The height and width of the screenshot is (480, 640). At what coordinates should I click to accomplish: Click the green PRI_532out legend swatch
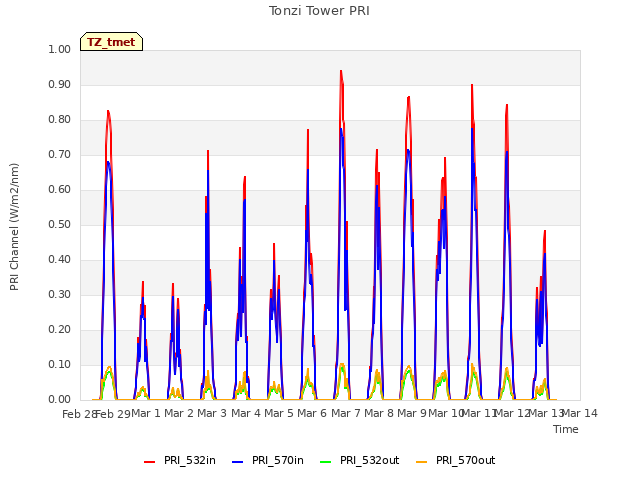(x=326, y=462)
